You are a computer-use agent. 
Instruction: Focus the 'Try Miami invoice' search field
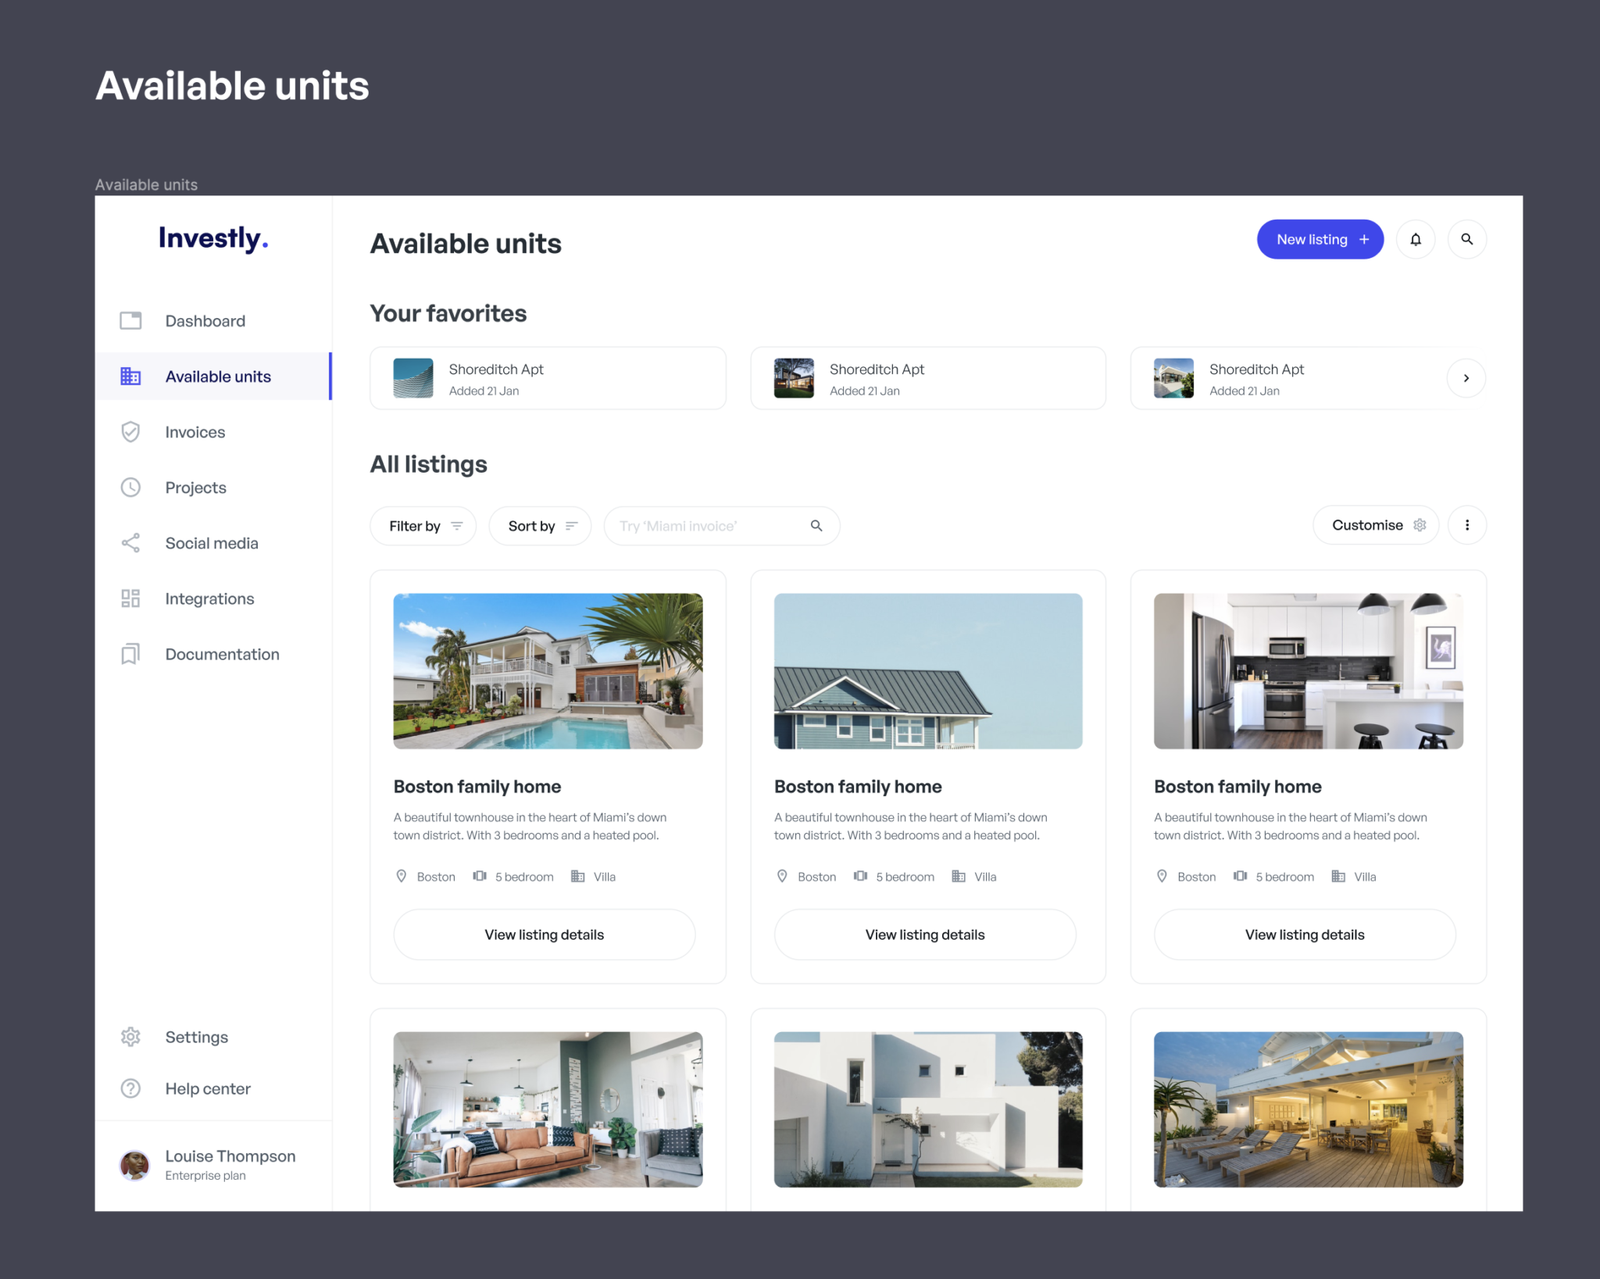721,526
